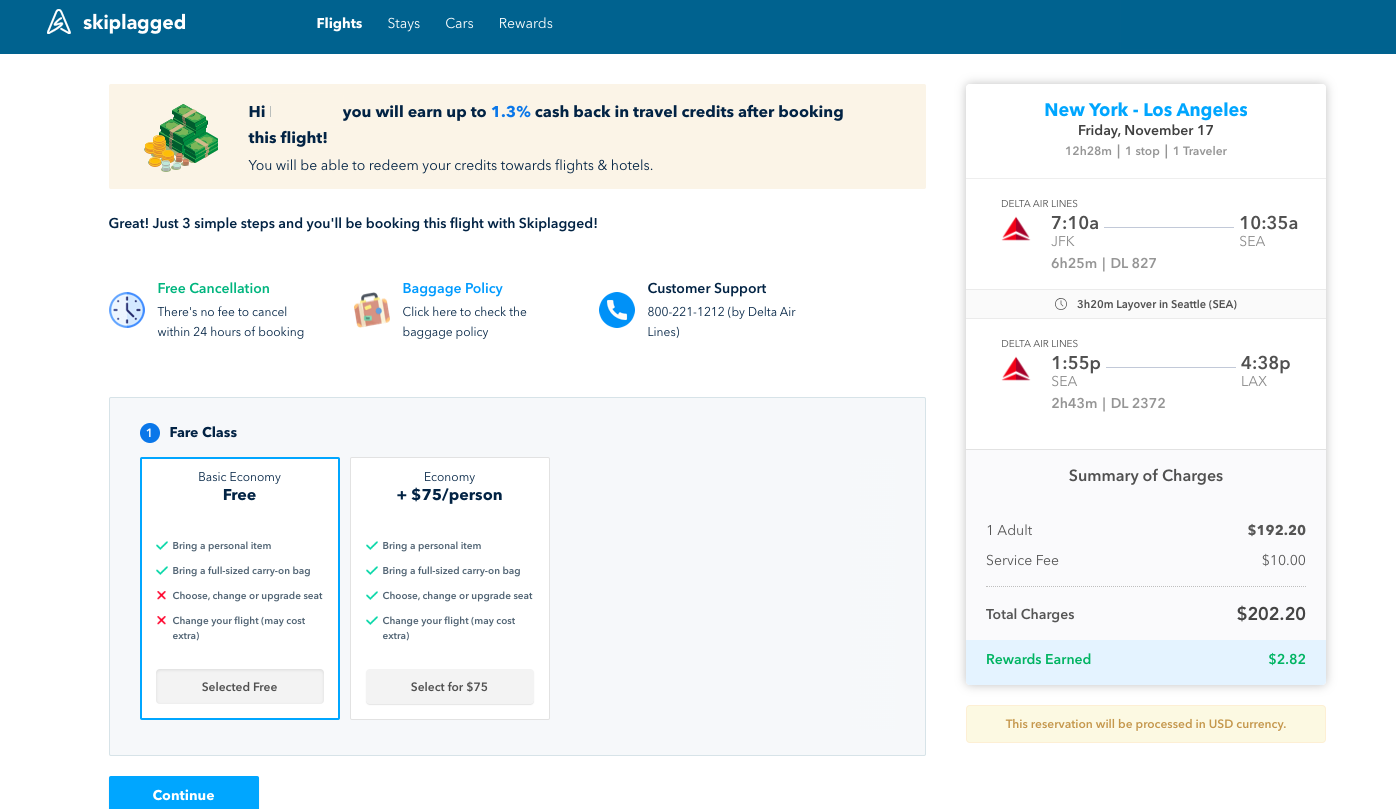Click the step 1 Fare Class badge
This screenshot has width=1396, height=809.
pyautogui.click(x=150, y=433)
